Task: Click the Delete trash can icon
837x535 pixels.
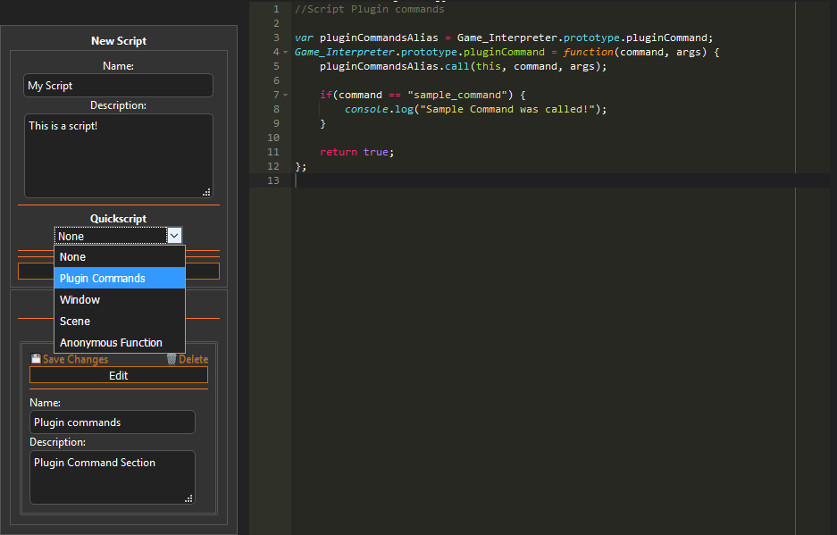Action: 171,359
